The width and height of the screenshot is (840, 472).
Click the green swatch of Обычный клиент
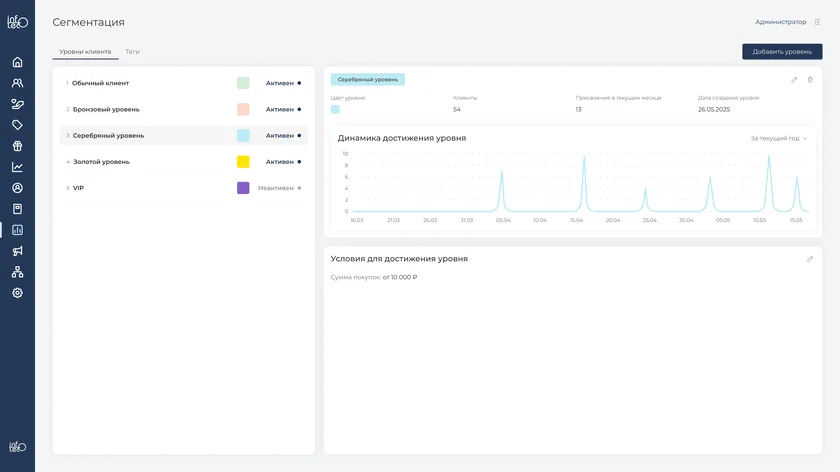coord(243,83)
